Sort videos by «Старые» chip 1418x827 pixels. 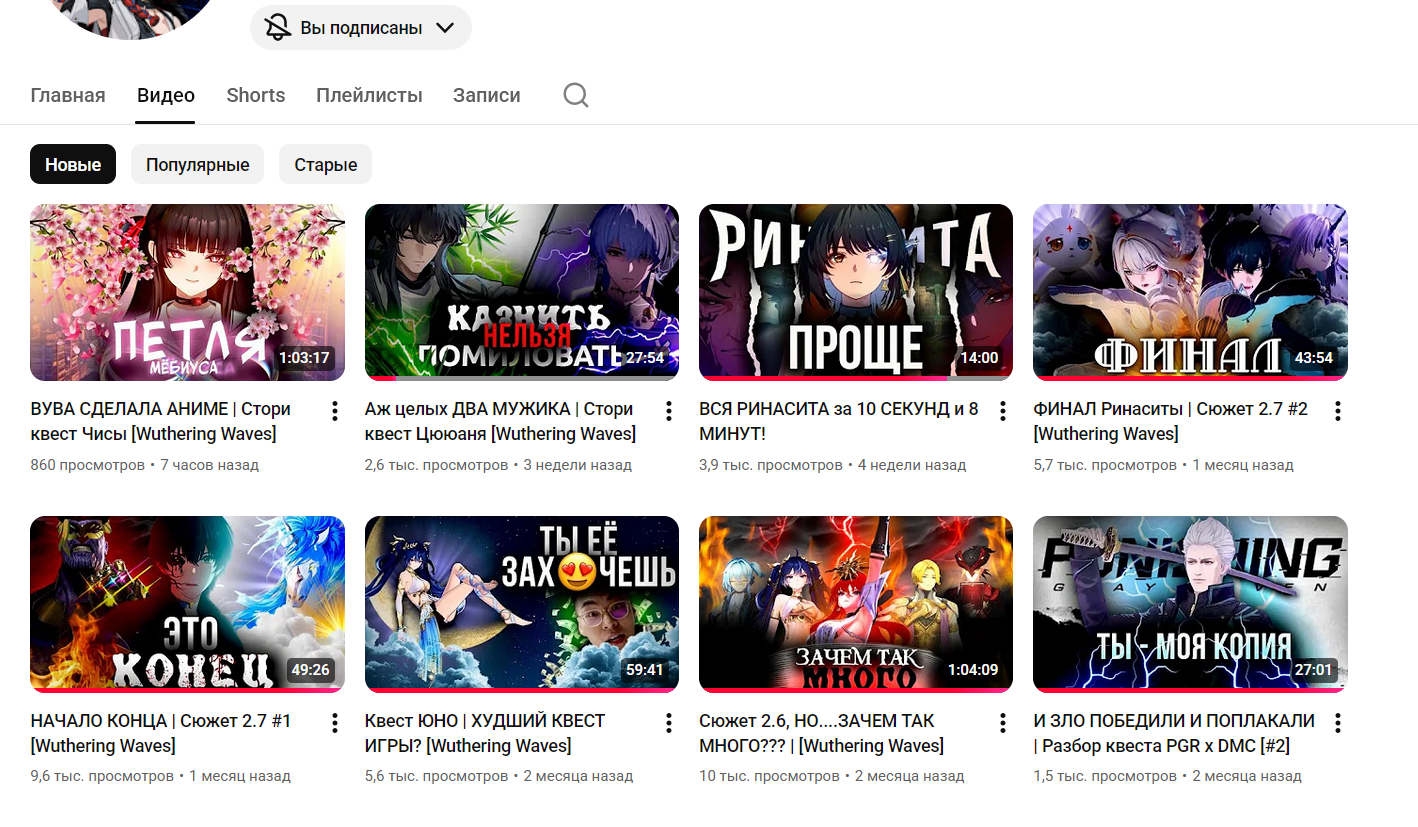pos(326,164)
